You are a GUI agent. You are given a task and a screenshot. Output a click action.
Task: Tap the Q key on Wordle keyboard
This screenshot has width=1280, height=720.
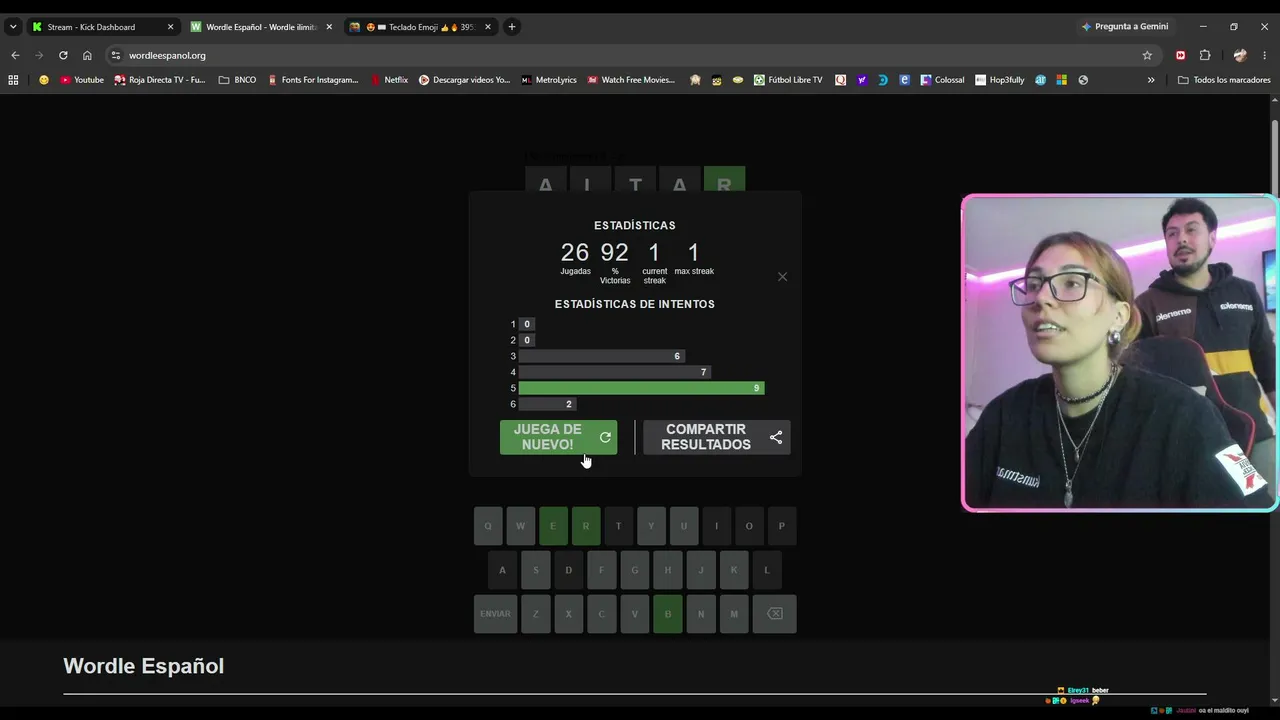point(488,526)
